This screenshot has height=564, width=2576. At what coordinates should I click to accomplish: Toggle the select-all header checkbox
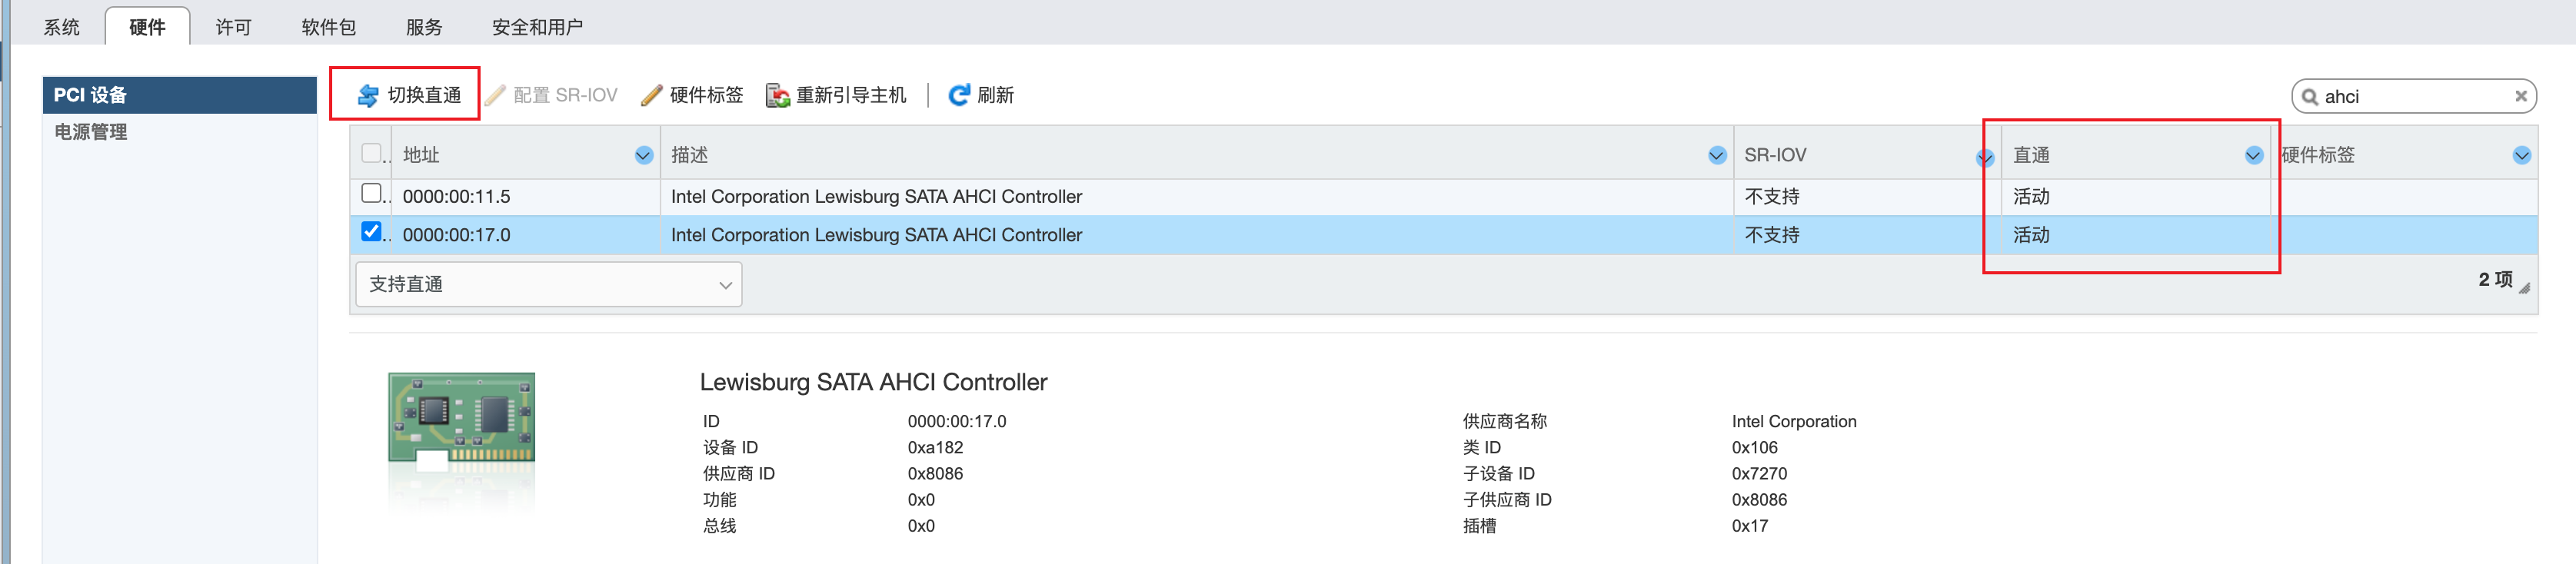371,153
